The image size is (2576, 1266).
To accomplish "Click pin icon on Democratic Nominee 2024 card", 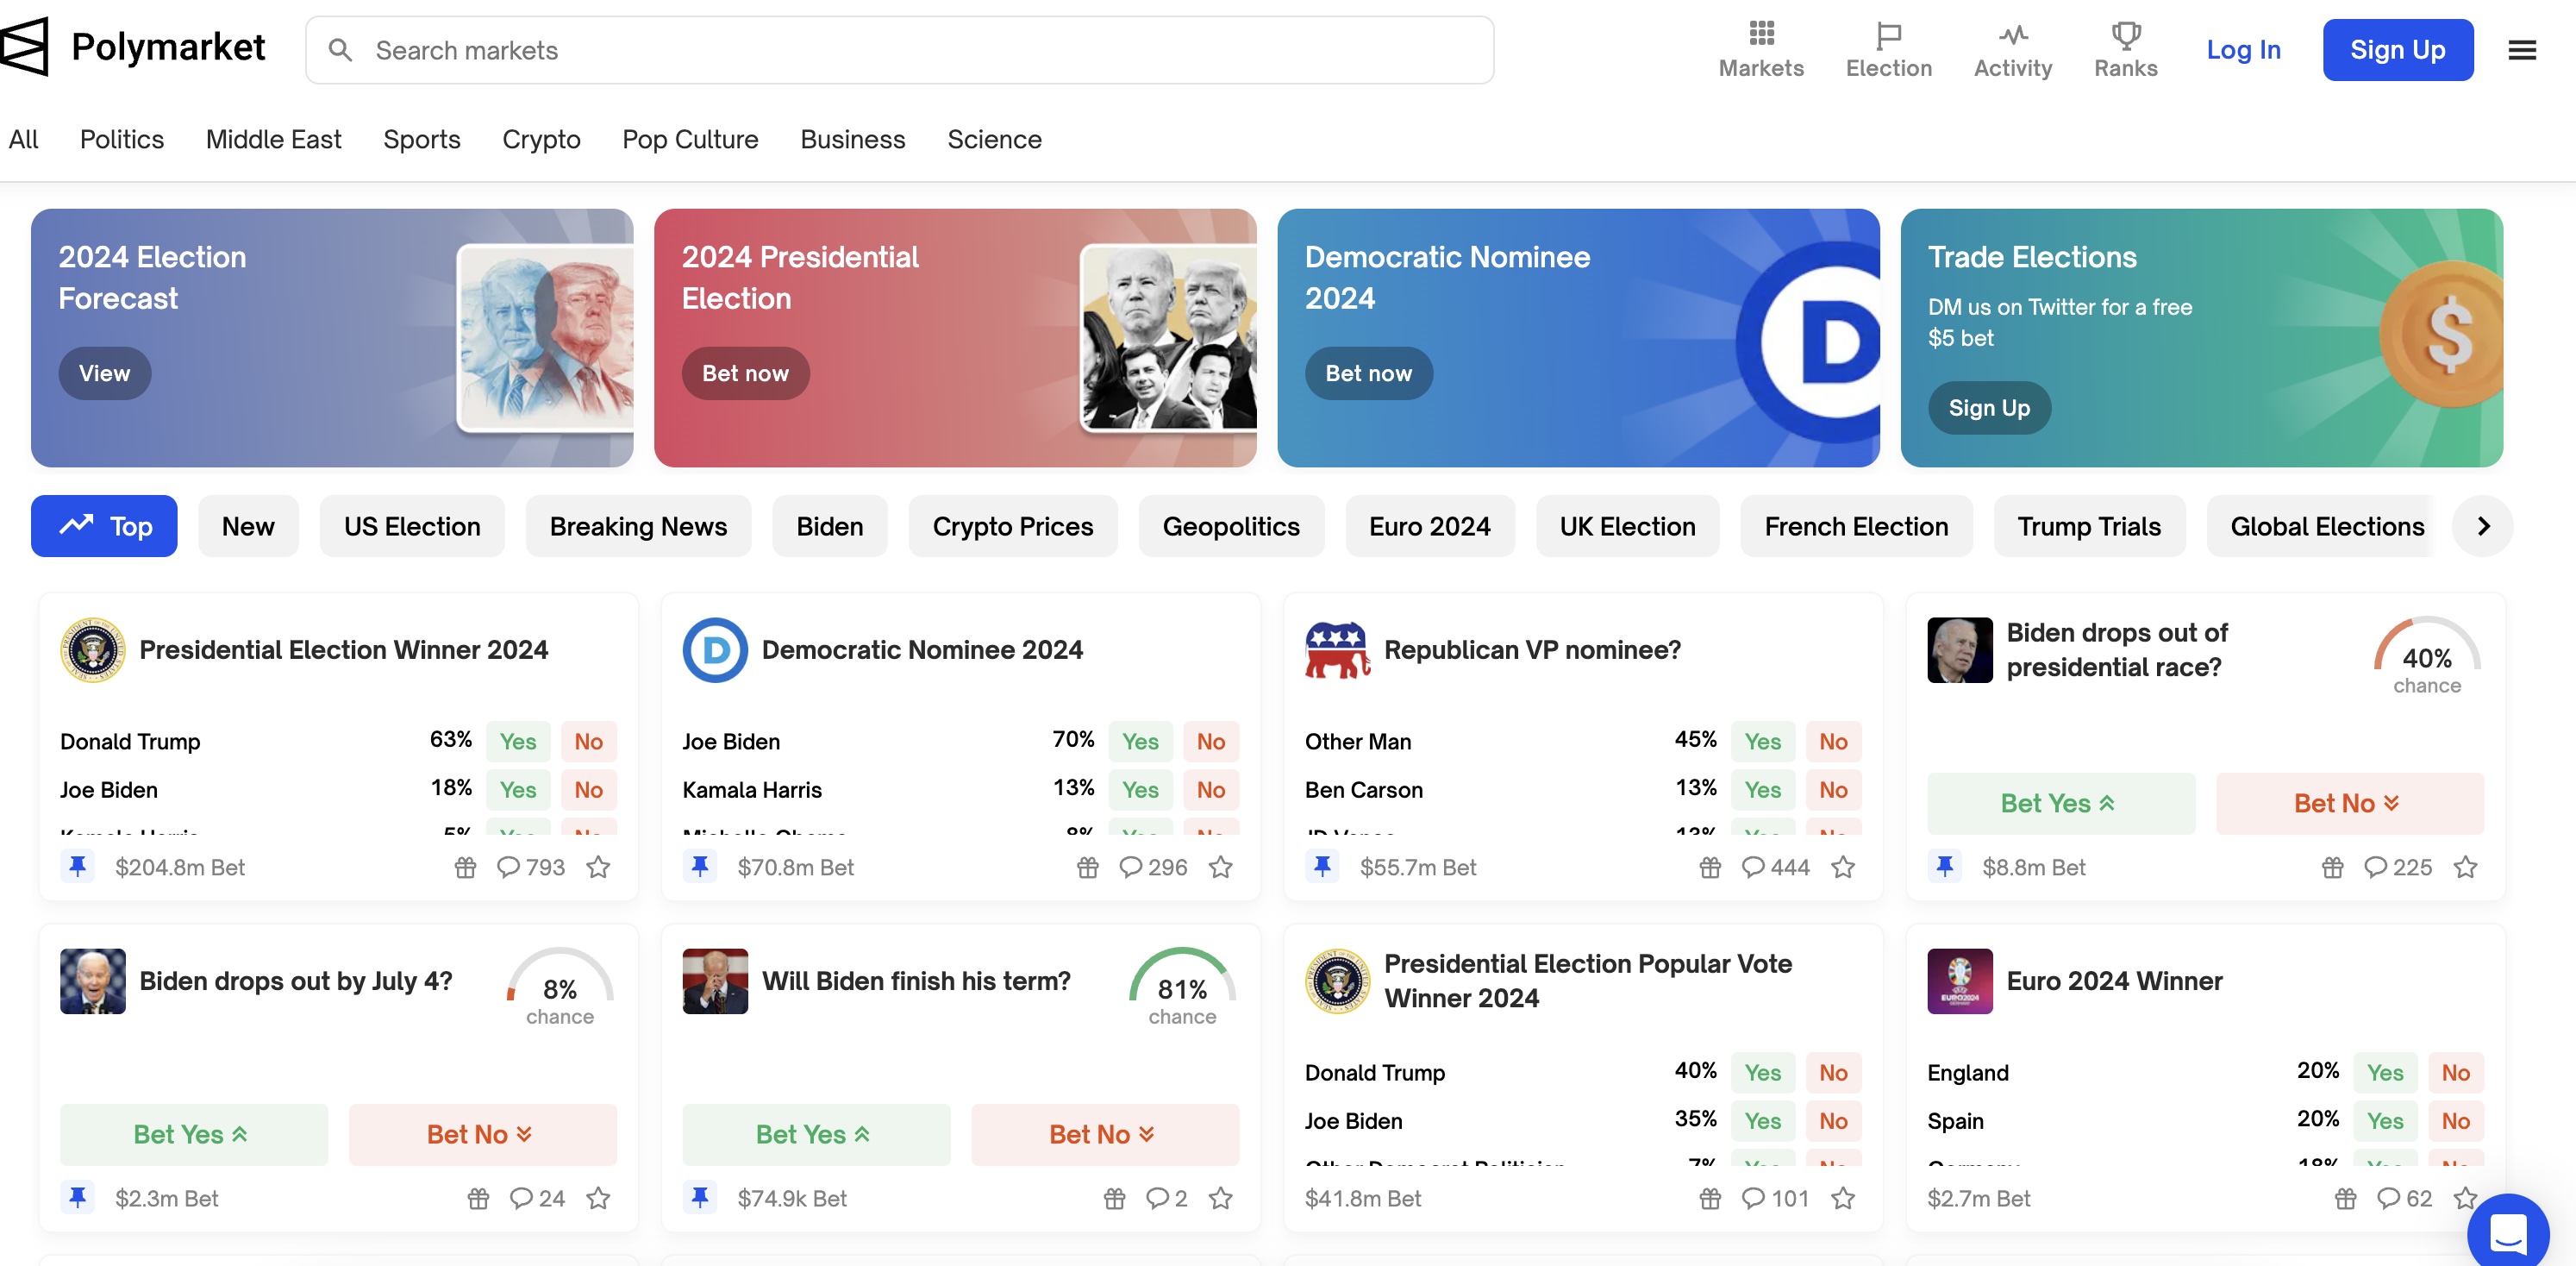I will pos(700,866).
